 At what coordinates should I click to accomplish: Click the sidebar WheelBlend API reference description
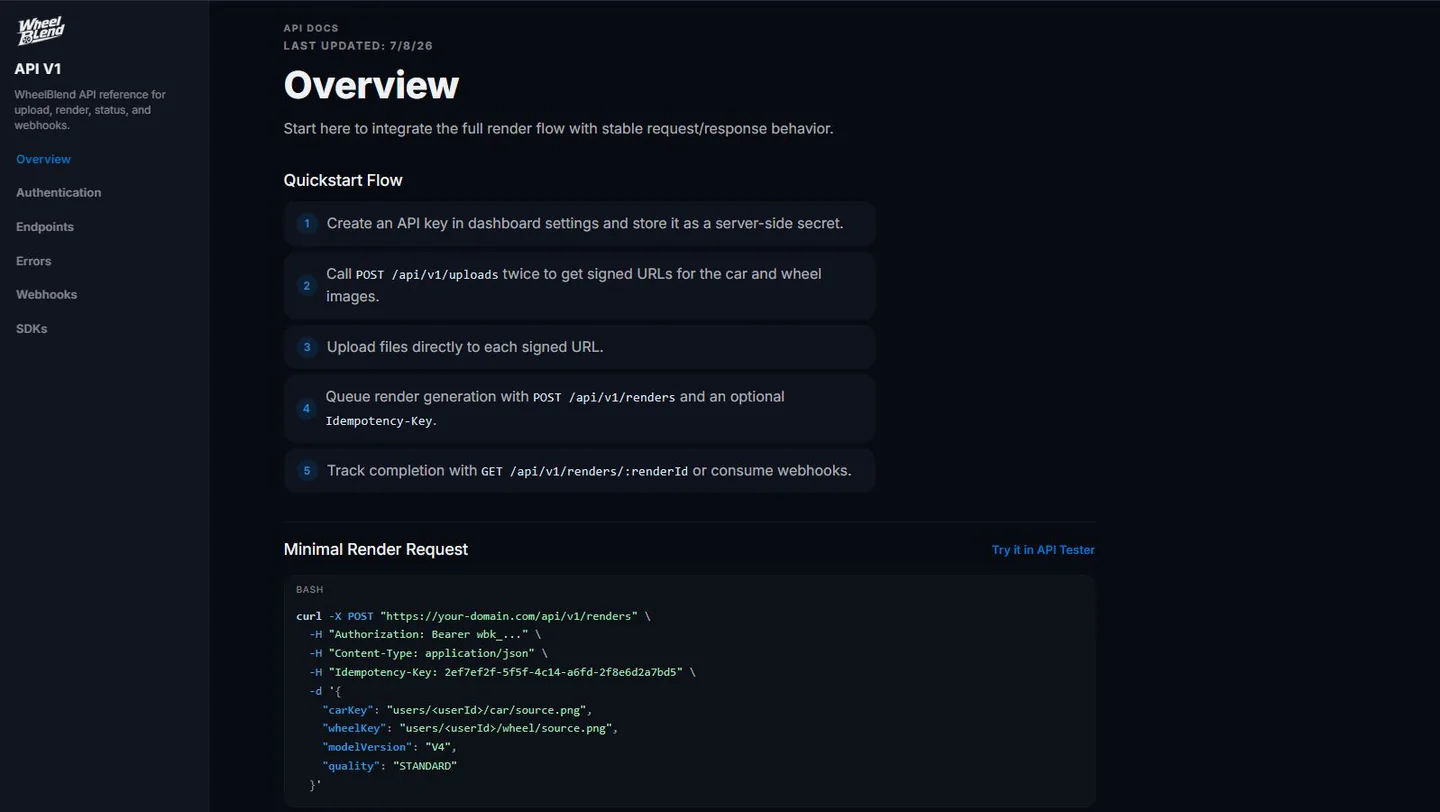pyautogui.click(x=90, y=110)
